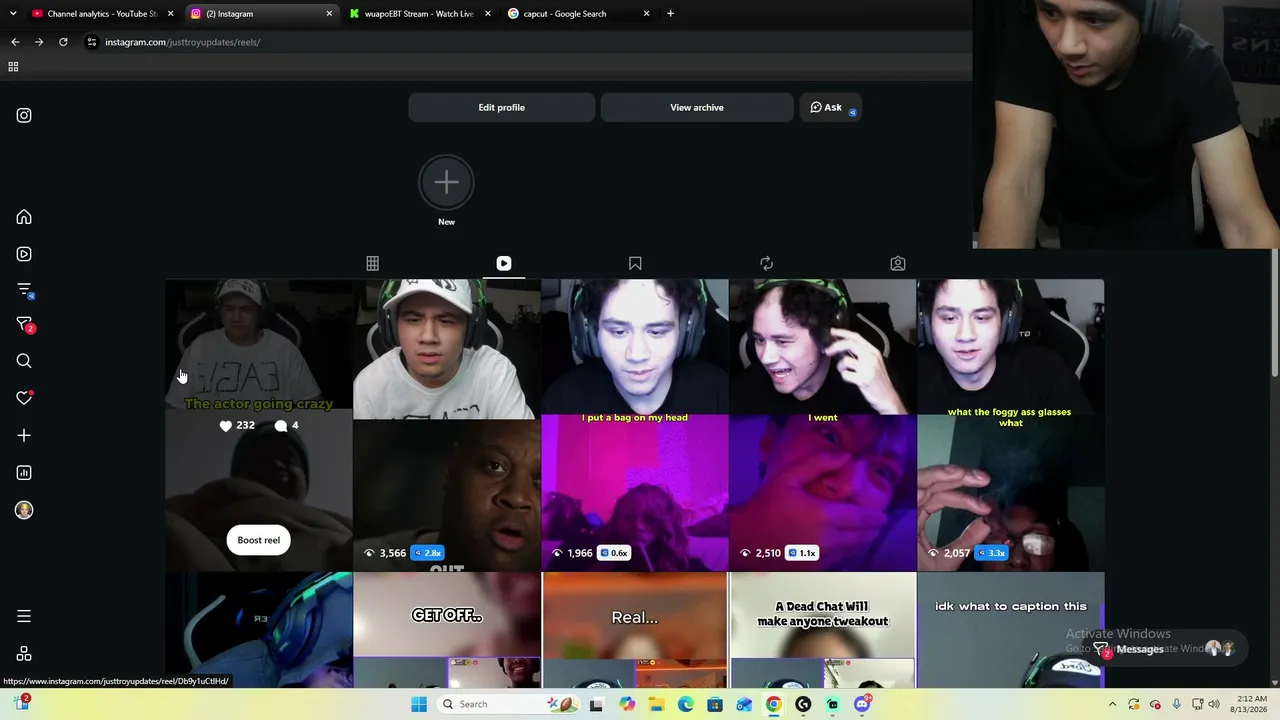Open the Messages icon in the sidebar
The image size is (1280, 720).
point(24,325)
